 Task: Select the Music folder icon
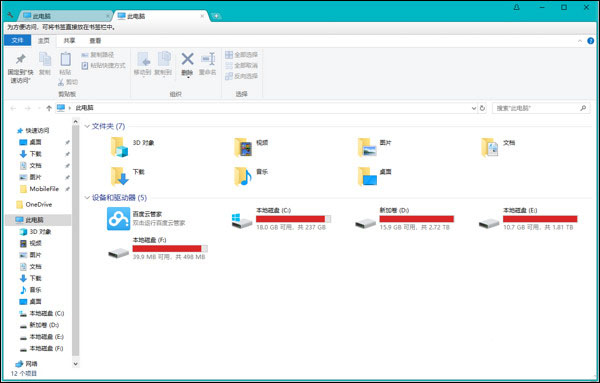(x=243, y=176)
